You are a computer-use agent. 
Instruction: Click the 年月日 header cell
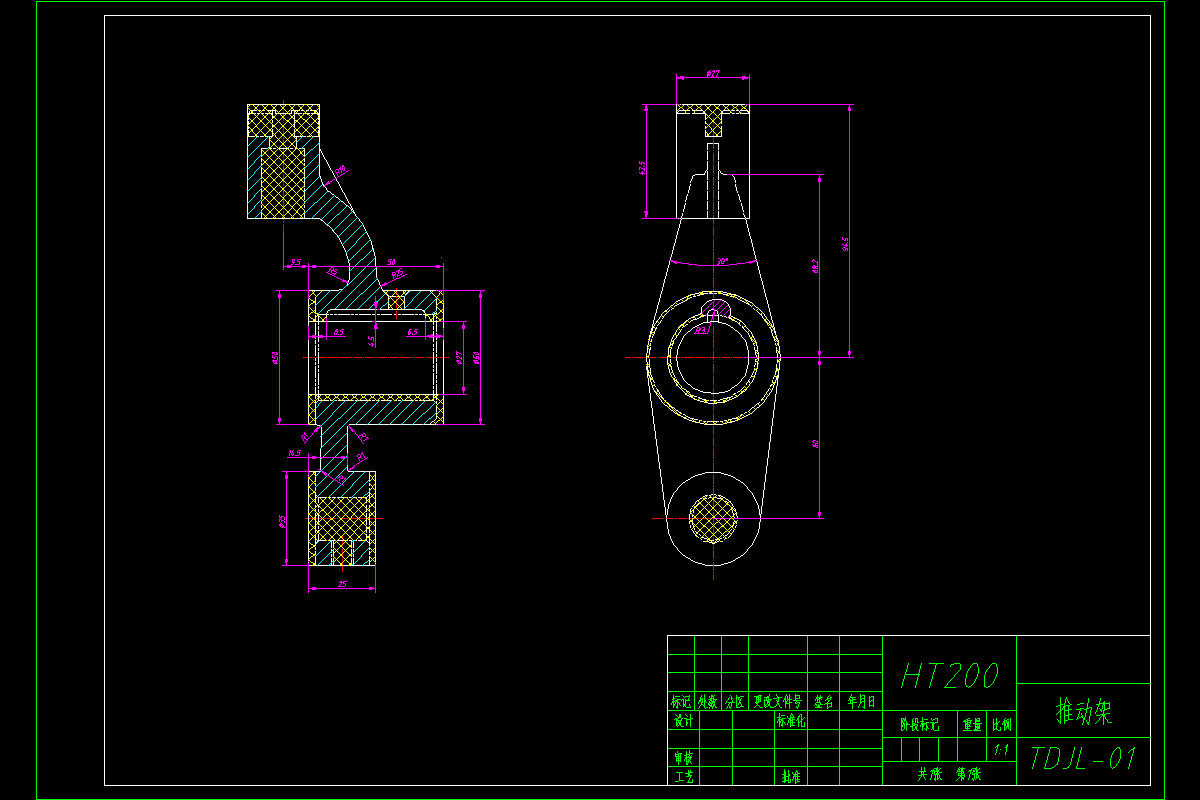click(861, 703)
